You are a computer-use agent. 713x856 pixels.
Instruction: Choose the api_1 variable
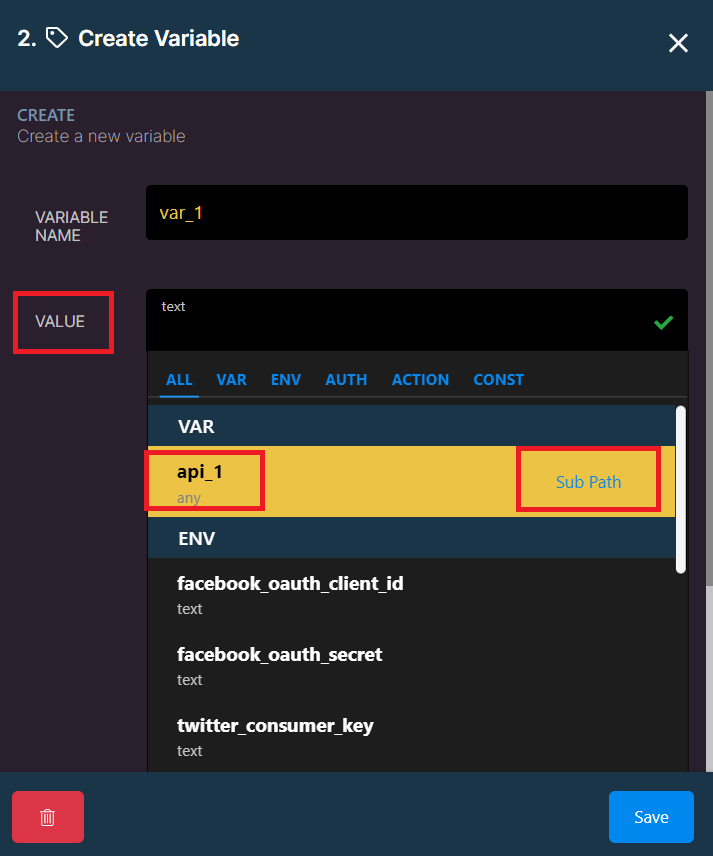point(412,482)
